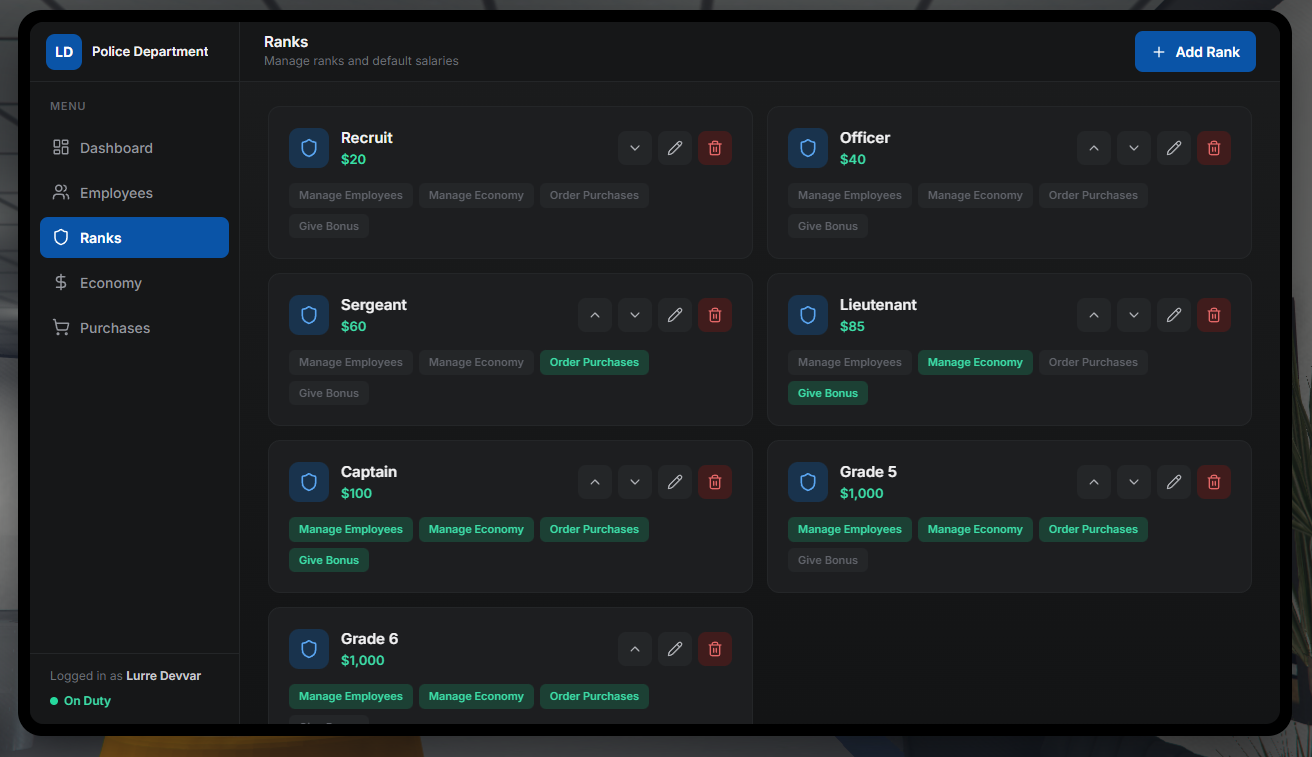Navigate to Purchases in the sidebar
Image resolution: width=1312 pixels, height=757 pixels.
pyautogui.click(x=134, y=328)
